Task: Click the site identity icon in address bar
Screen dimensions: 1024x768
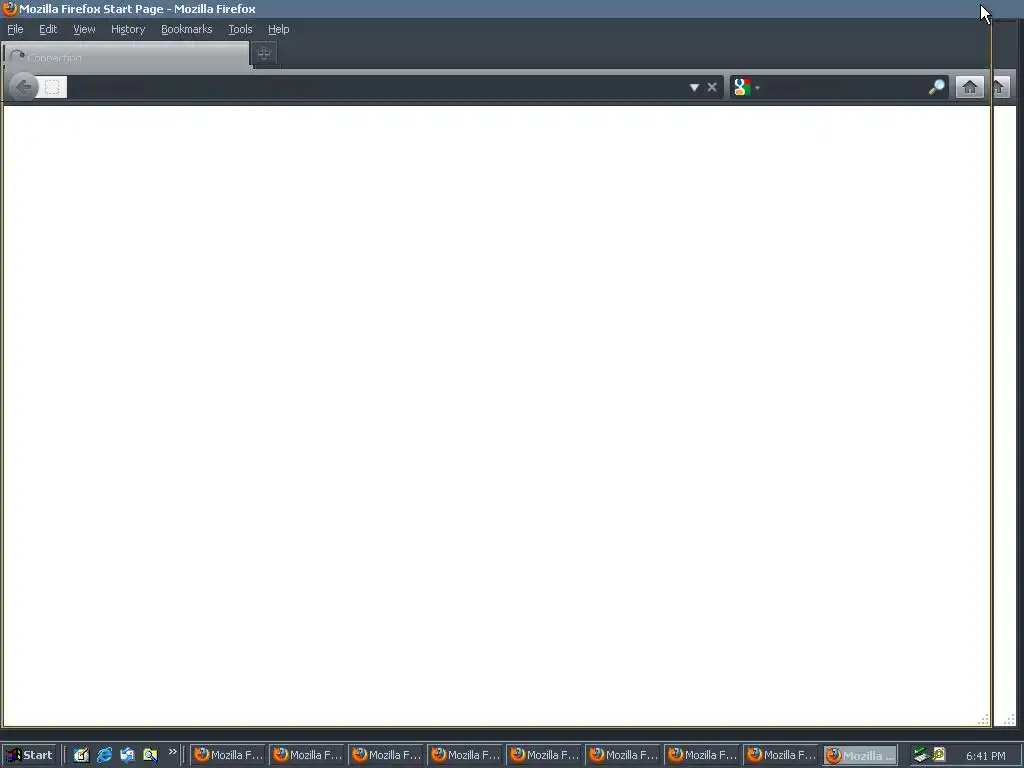Action: pyautogui.click(x=52, y=87)
